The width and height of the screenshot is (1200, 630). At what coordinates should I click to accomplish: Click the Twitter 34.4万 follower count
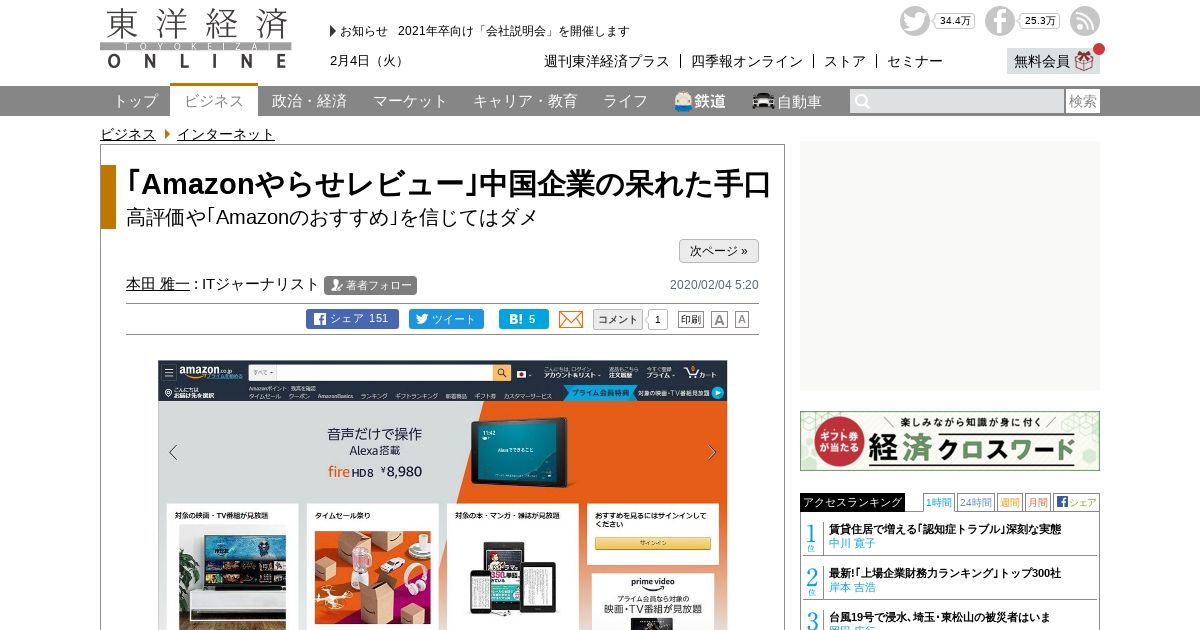tap(955, 21)
